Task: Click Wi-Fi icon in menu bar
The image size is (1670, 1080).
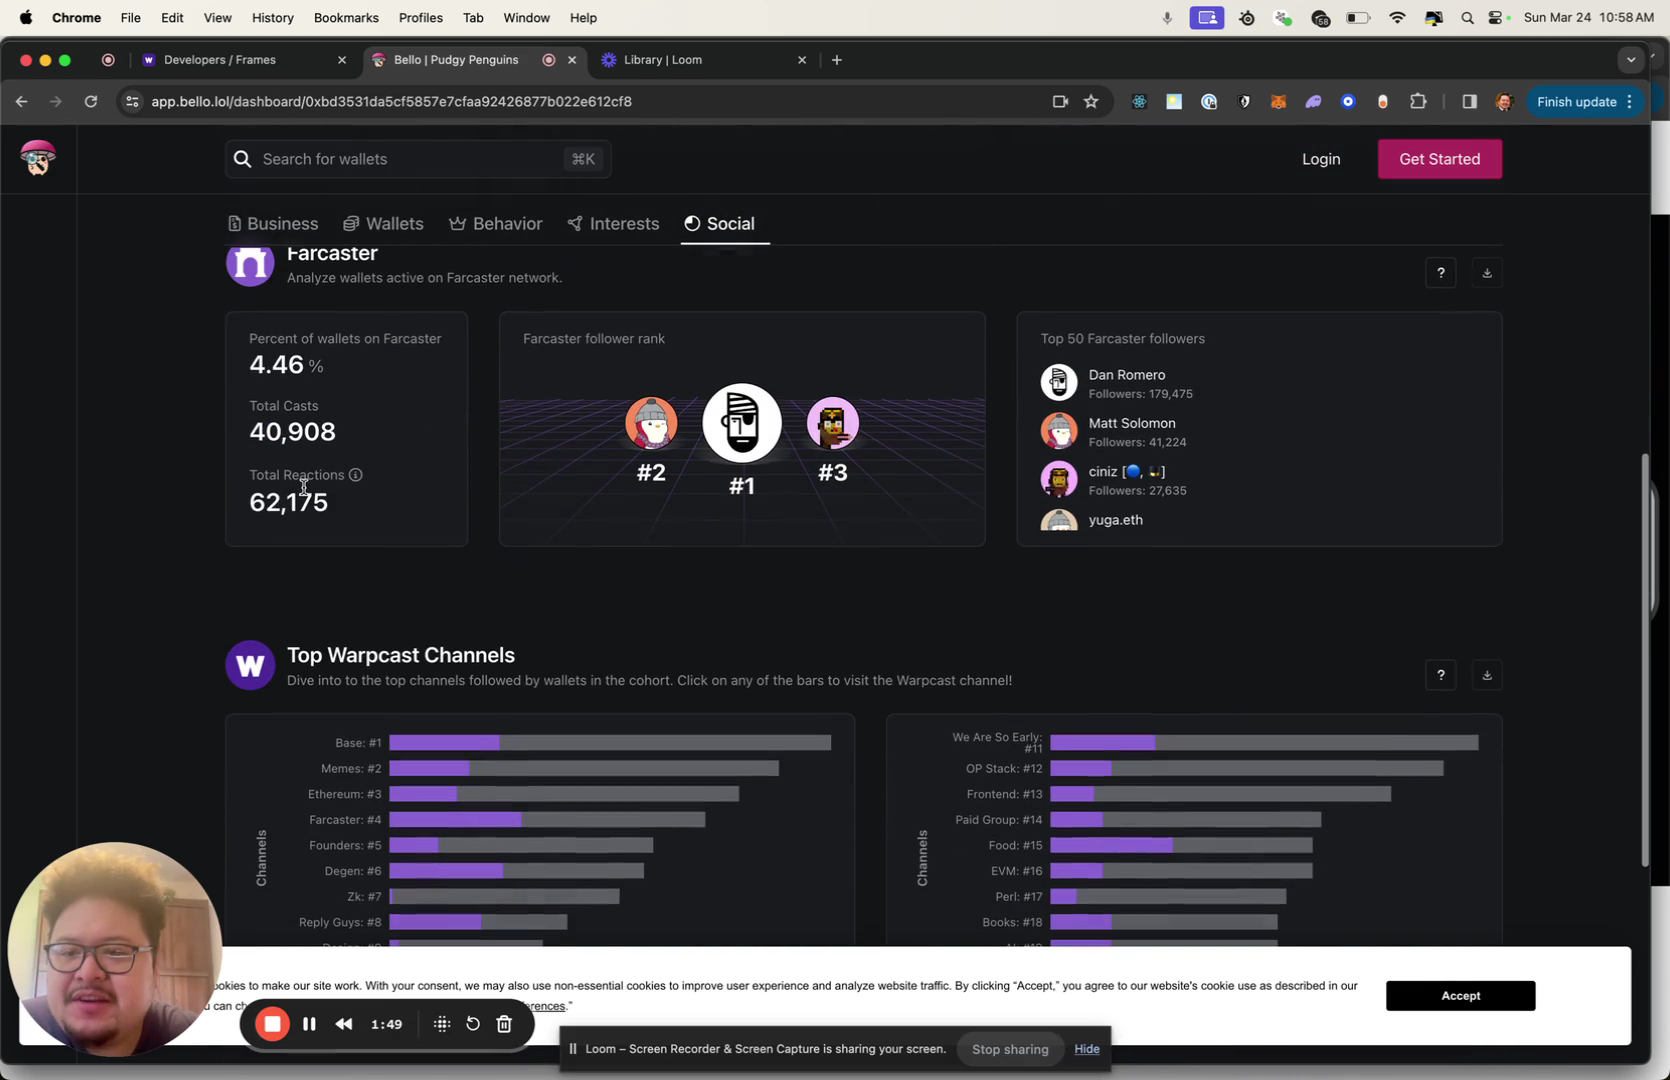Action: (x=1397, y=18)
